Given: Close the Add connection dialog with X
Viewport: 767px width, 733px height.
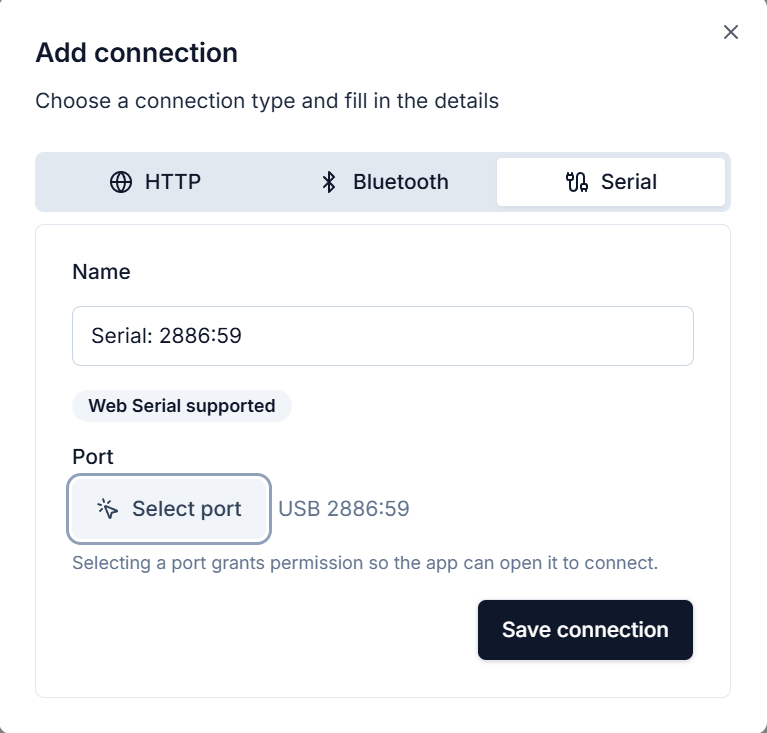Looking at the screenshot, I should pos(731,32).
